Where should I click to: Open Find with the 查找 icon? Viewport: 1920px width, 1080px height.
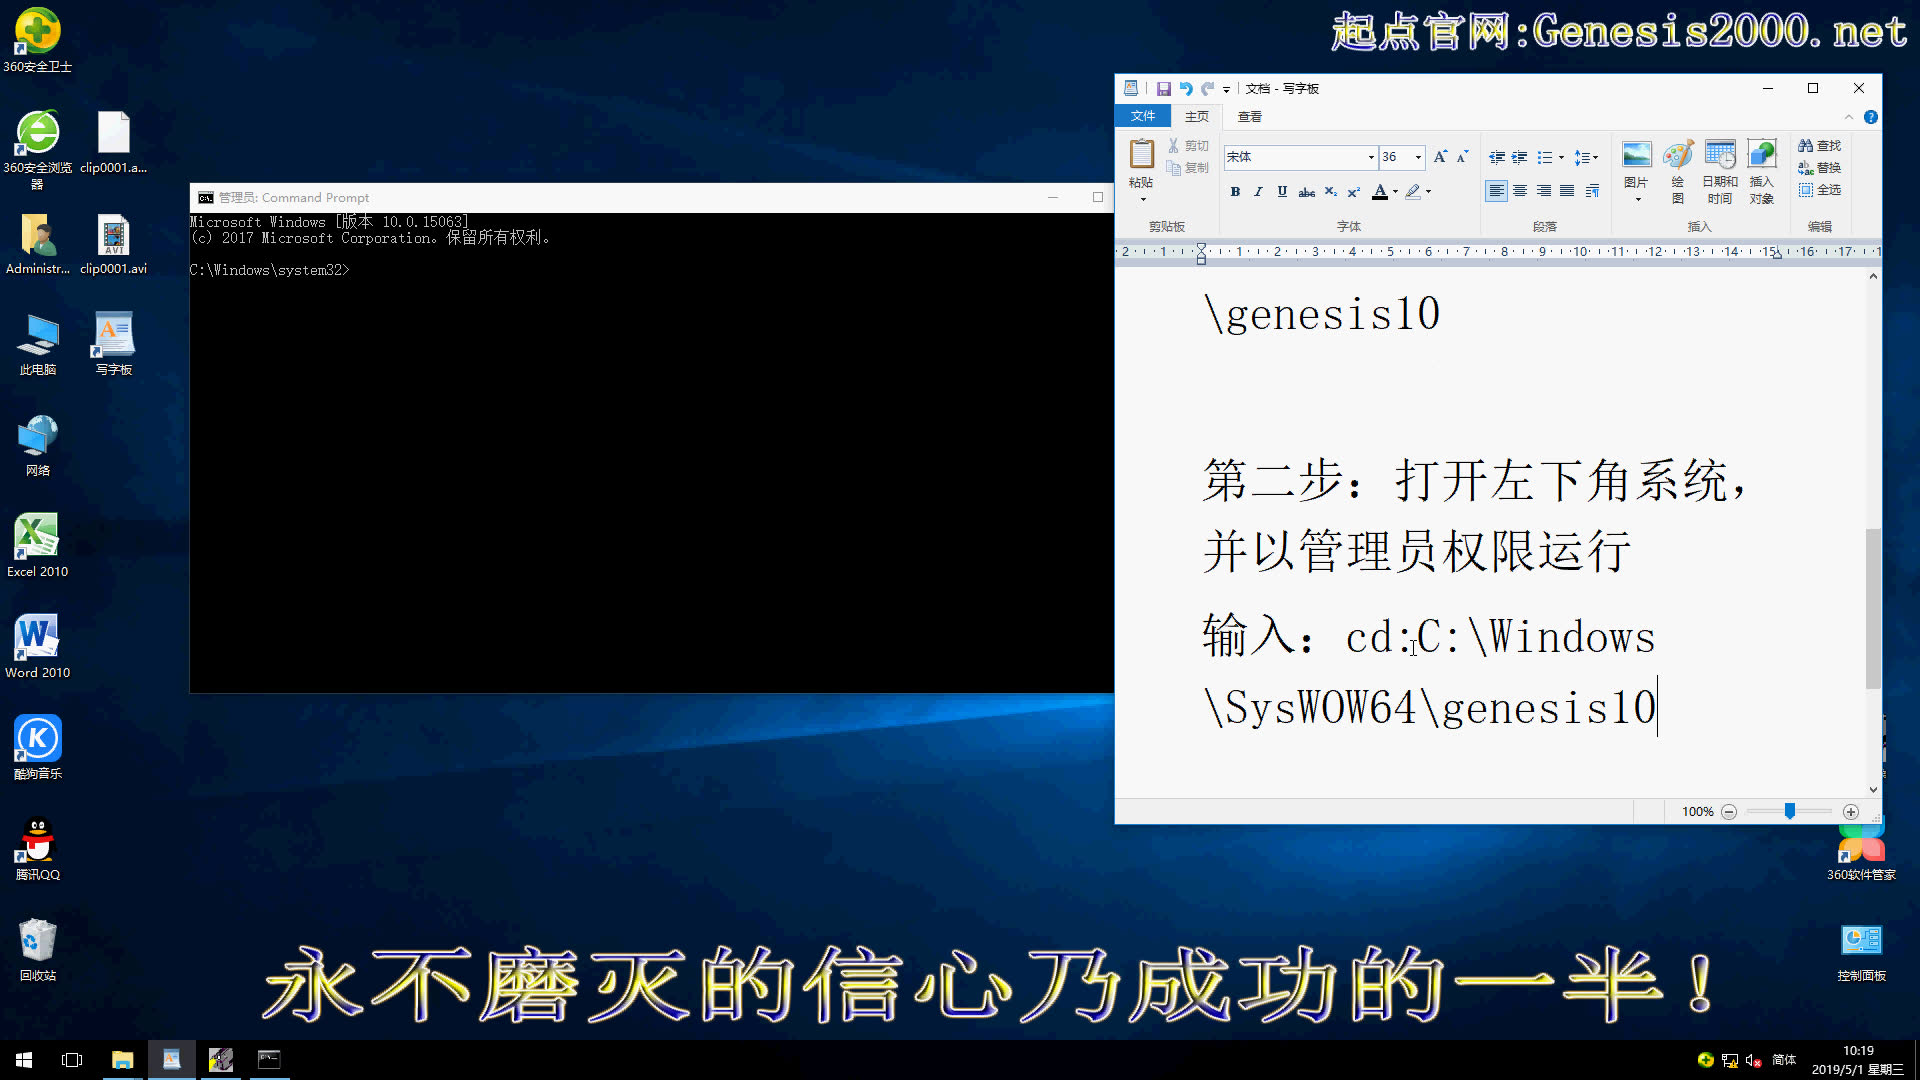tap(1819, 145)
